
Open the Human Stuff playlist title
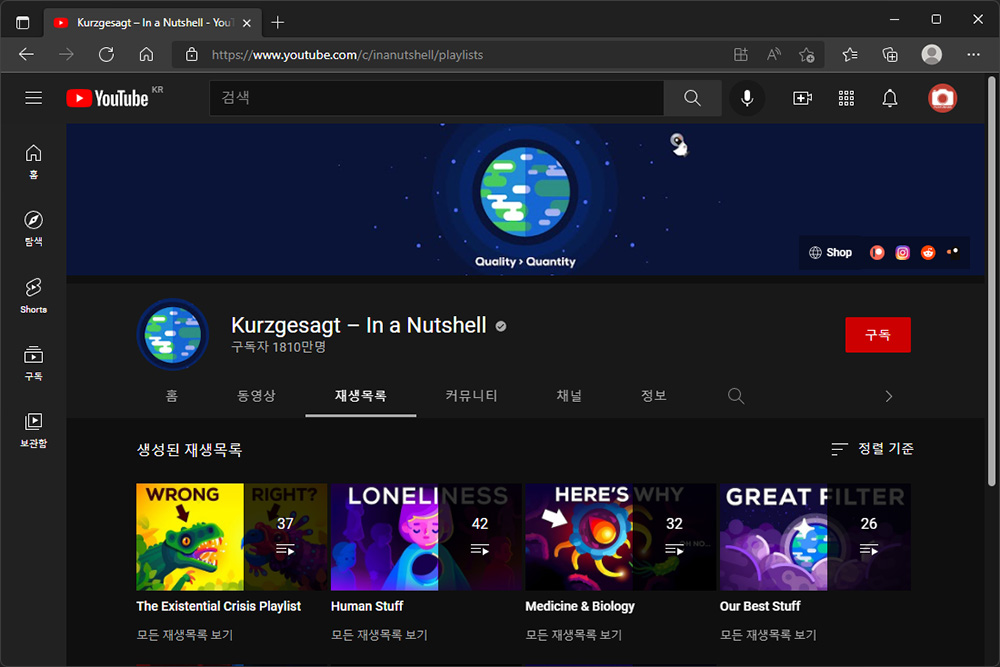[367, 606]
